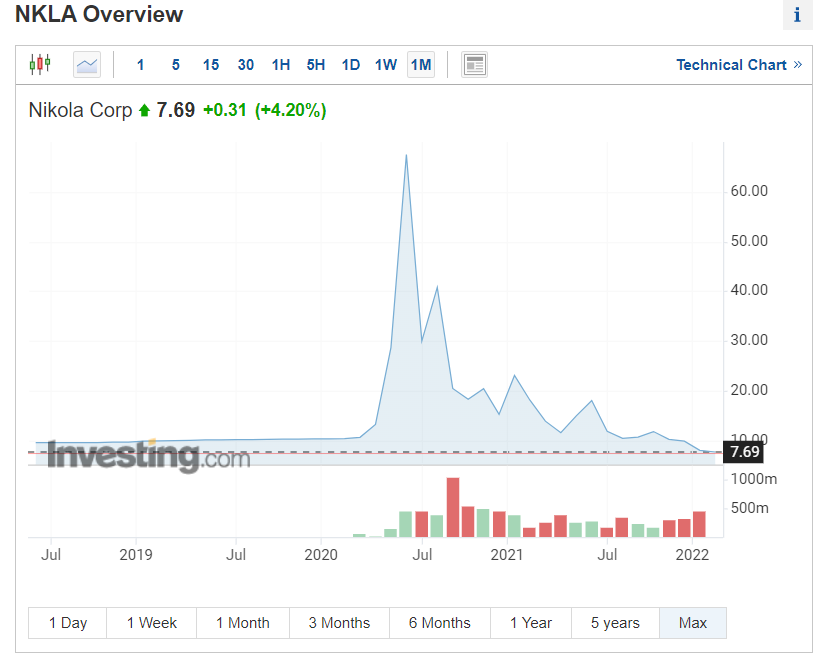The image size is (817, 659).
Task: Show the 1 Month range
Action: (243, 623)
